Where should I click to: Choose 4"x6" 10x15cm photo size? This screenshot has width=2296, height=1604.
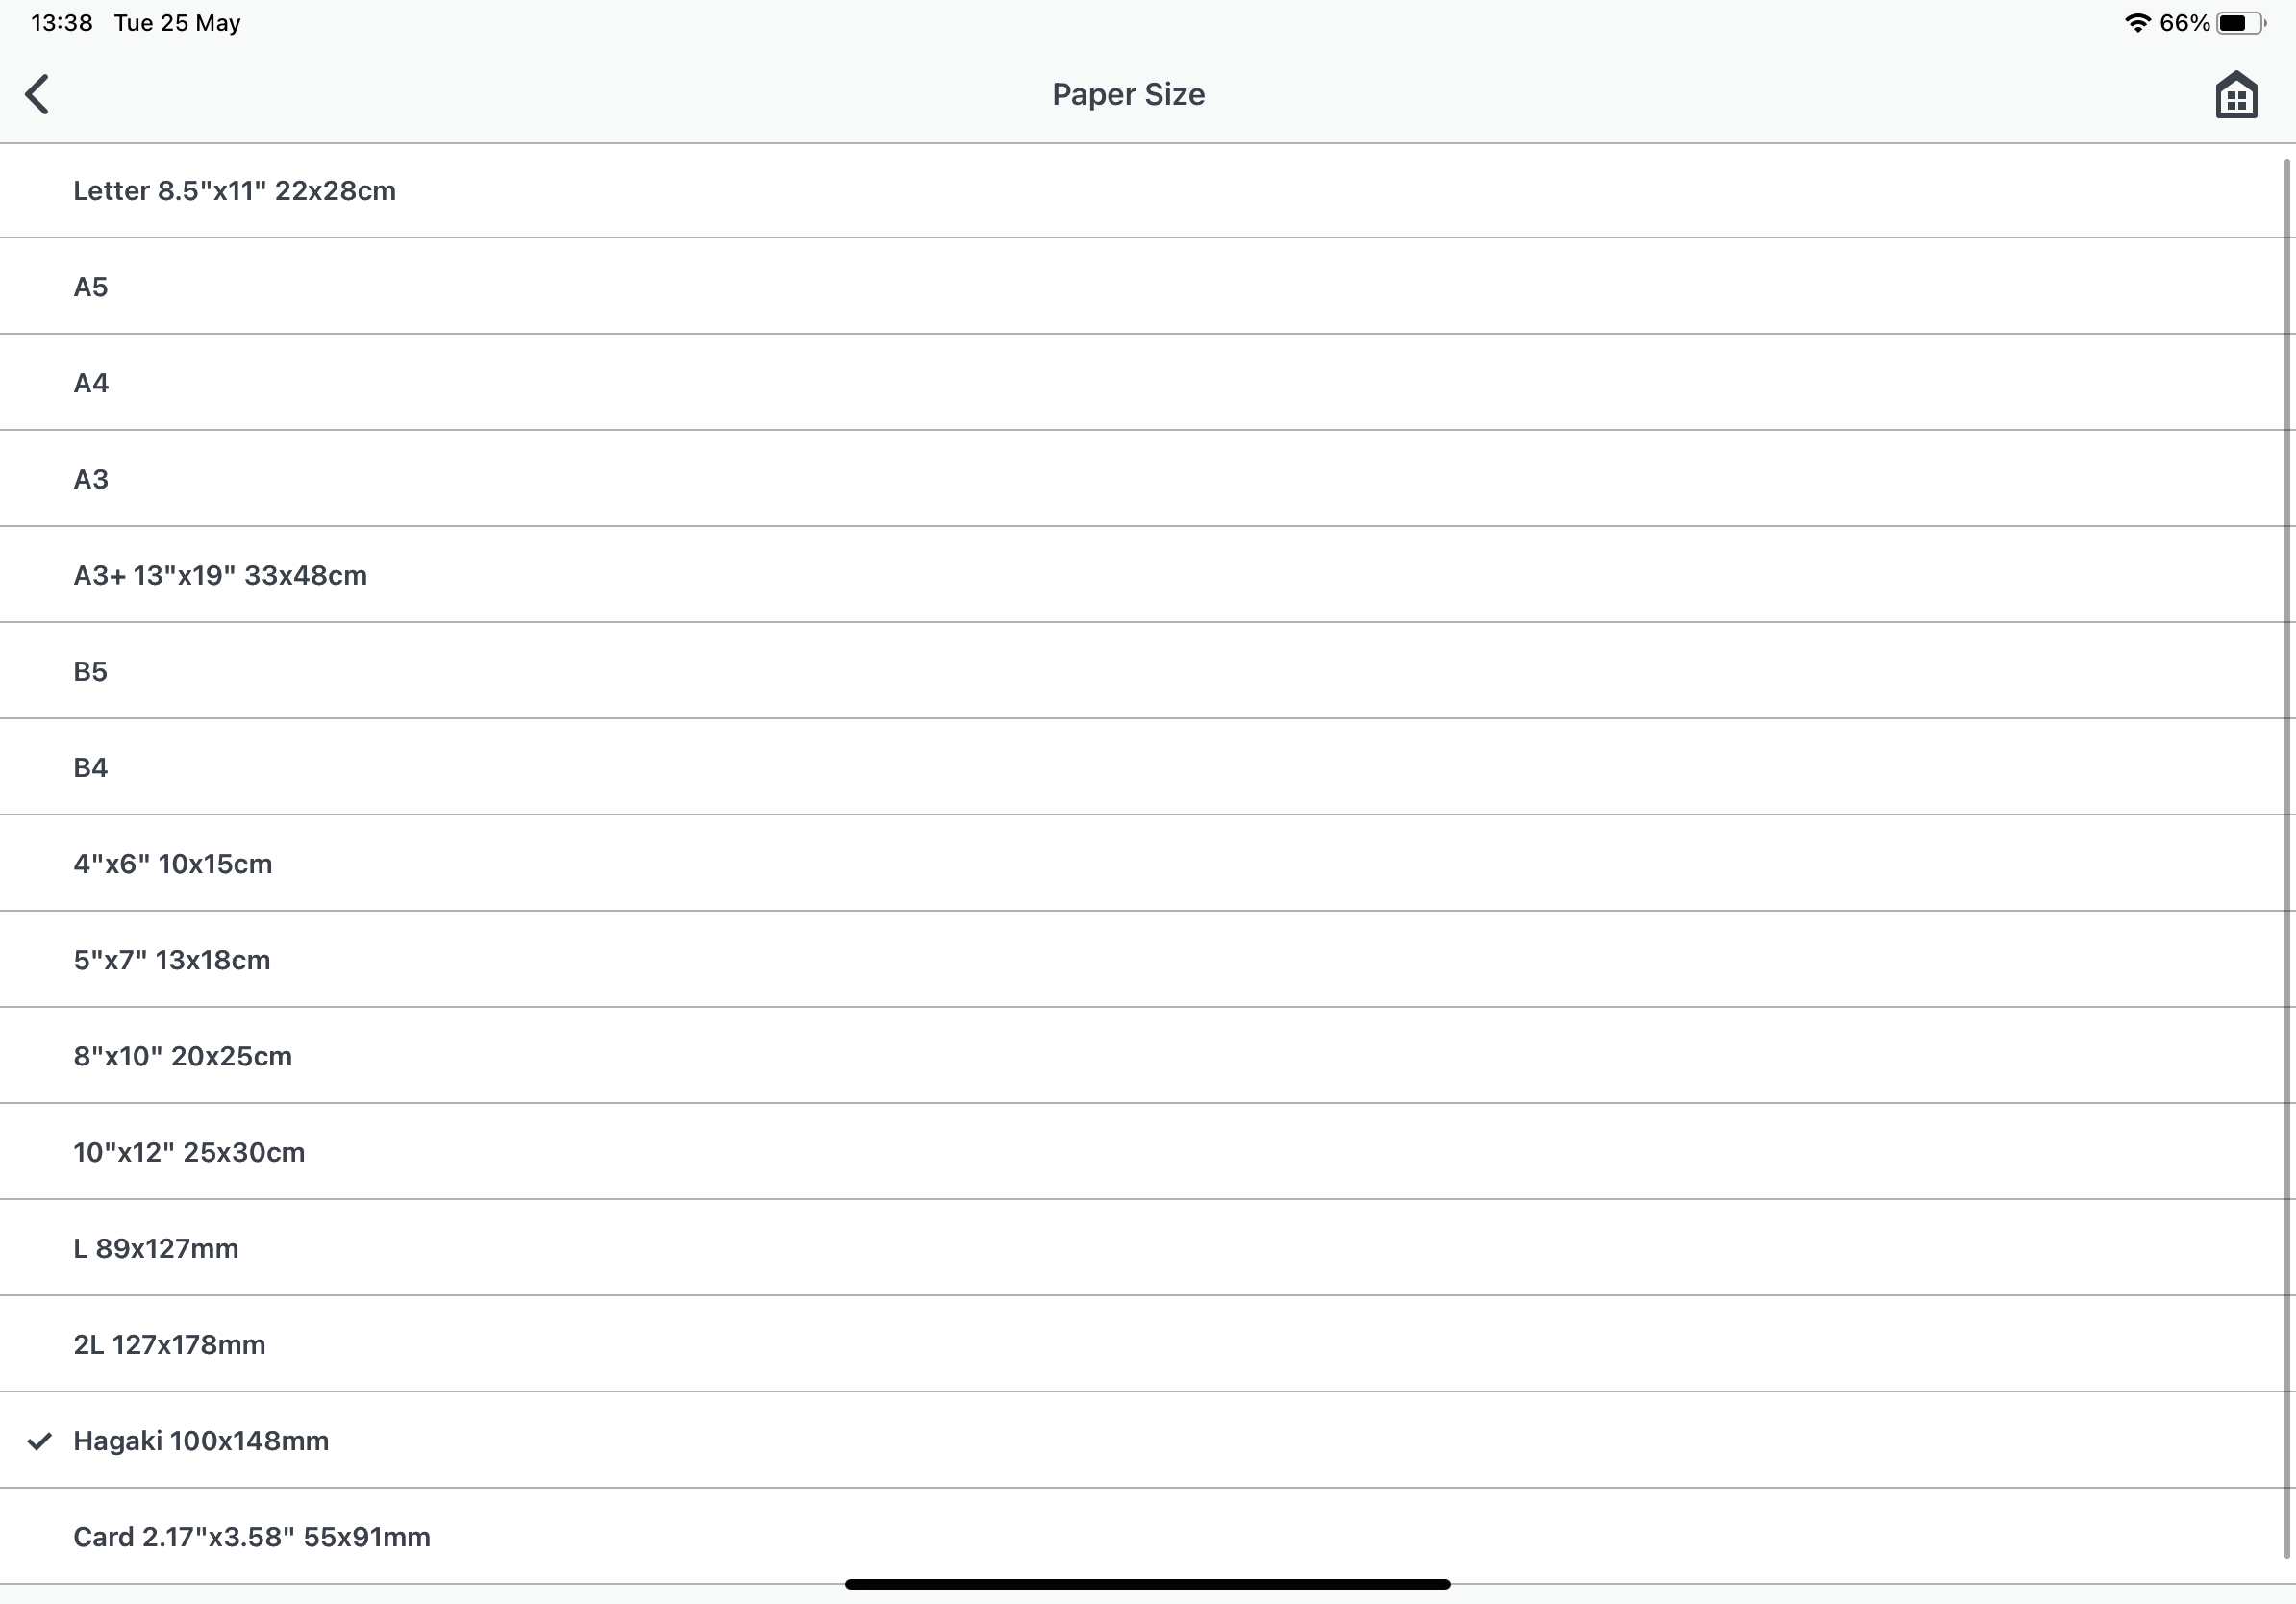pos(173,863)
